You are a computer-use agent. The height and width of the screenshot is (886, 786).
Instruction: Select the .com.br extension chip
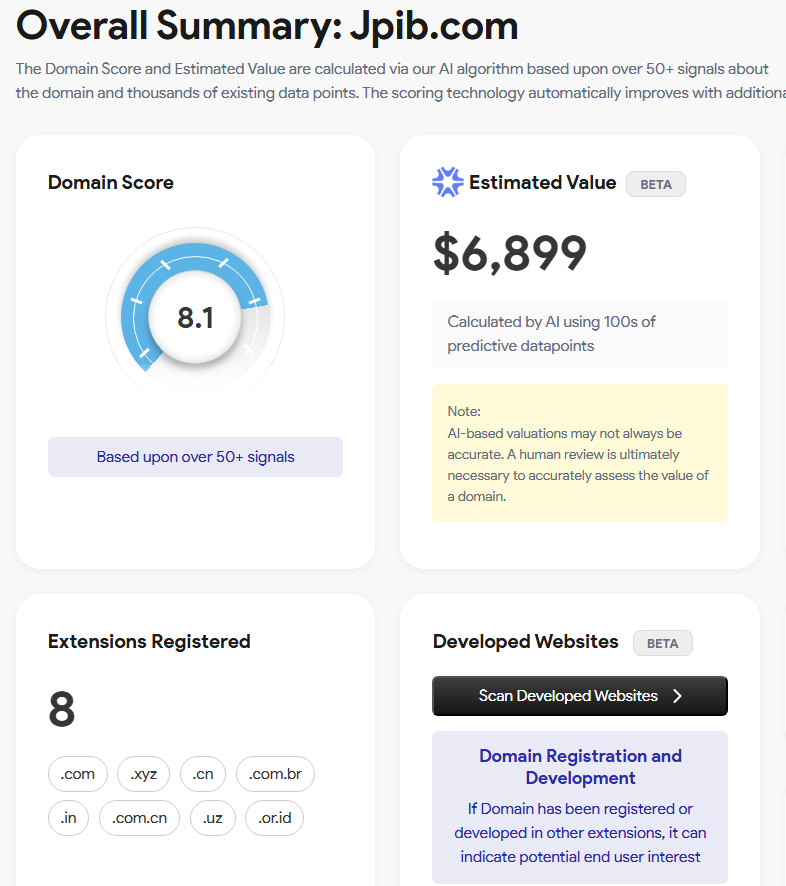click(275, 774)
